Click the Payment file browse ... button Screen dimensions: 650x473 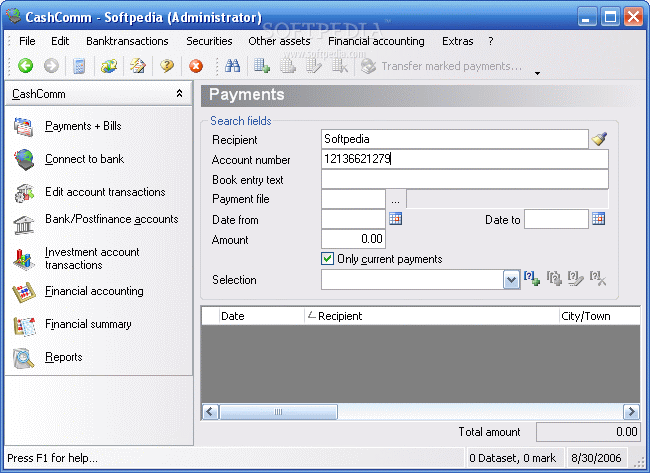395,199
